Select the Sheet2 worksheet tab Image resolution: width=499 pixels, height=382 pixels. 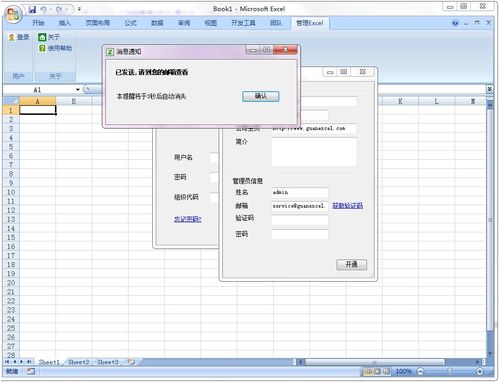coord(79,362)
